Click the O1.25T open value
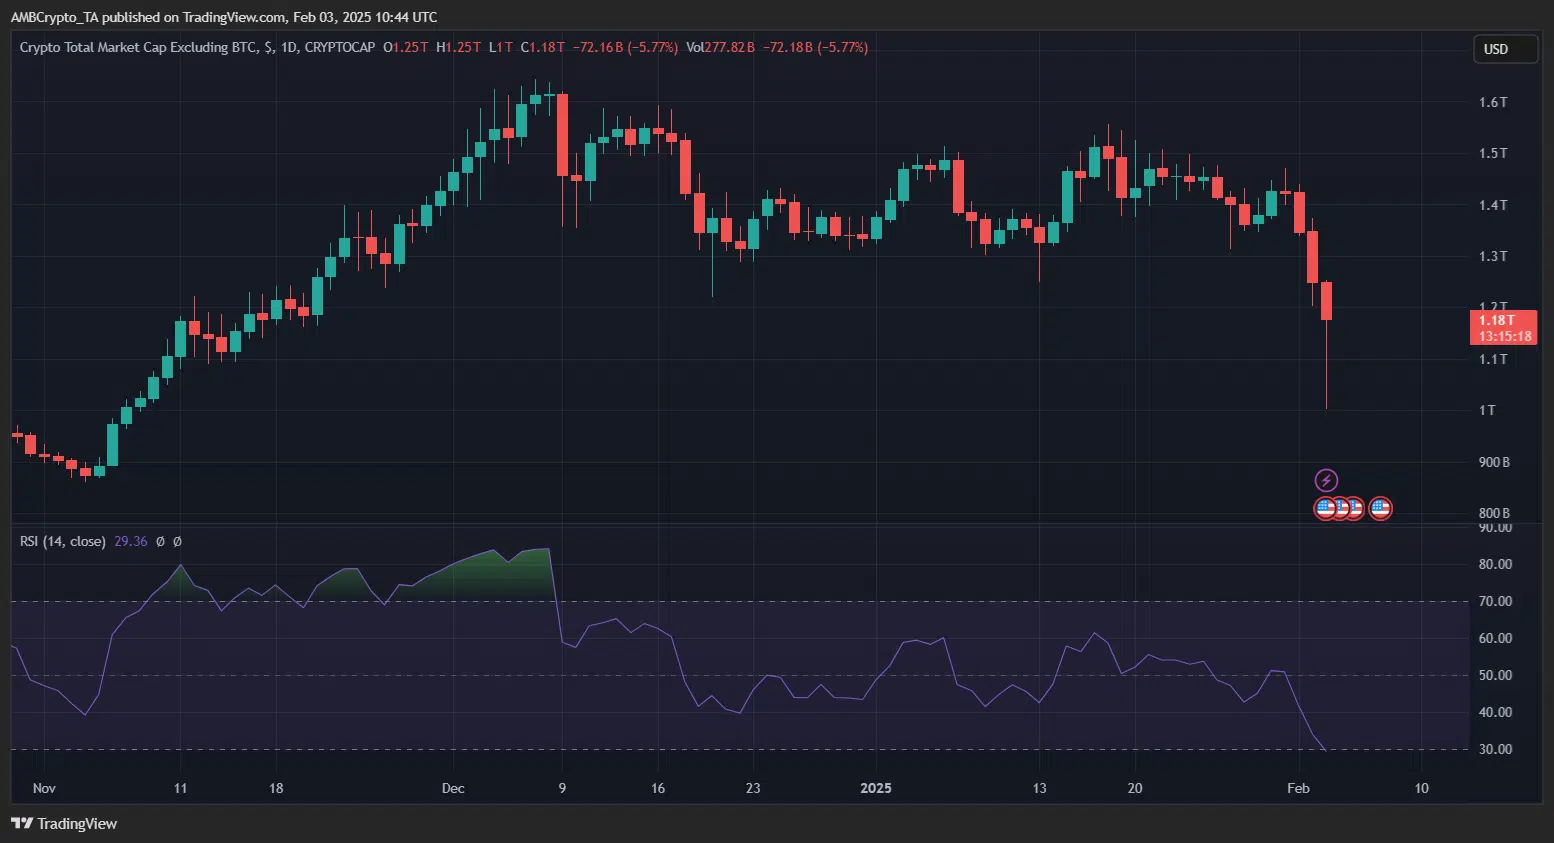This screenshot has width=1554, height=843. (406, 47)
